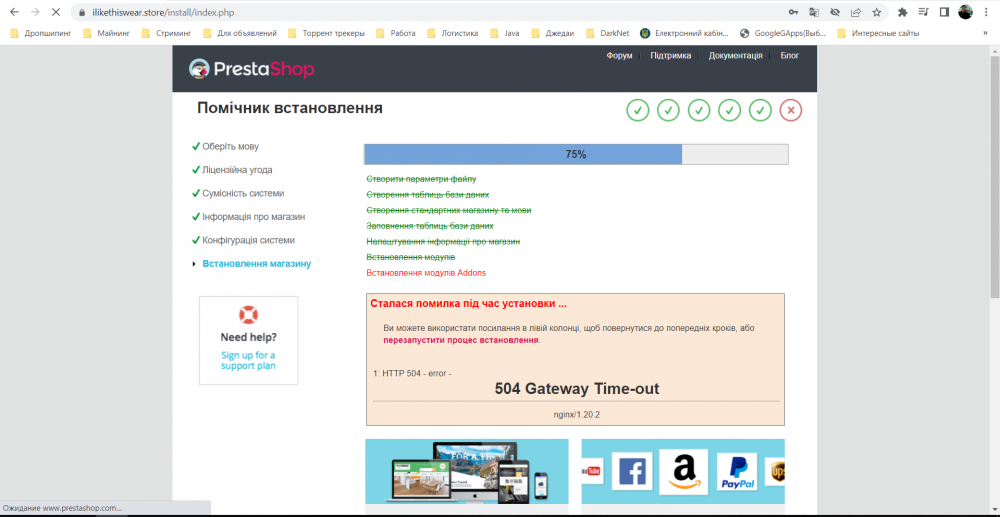Click the fifth green checkmark step circle
1000x517 pixels.
click(760, 110)
